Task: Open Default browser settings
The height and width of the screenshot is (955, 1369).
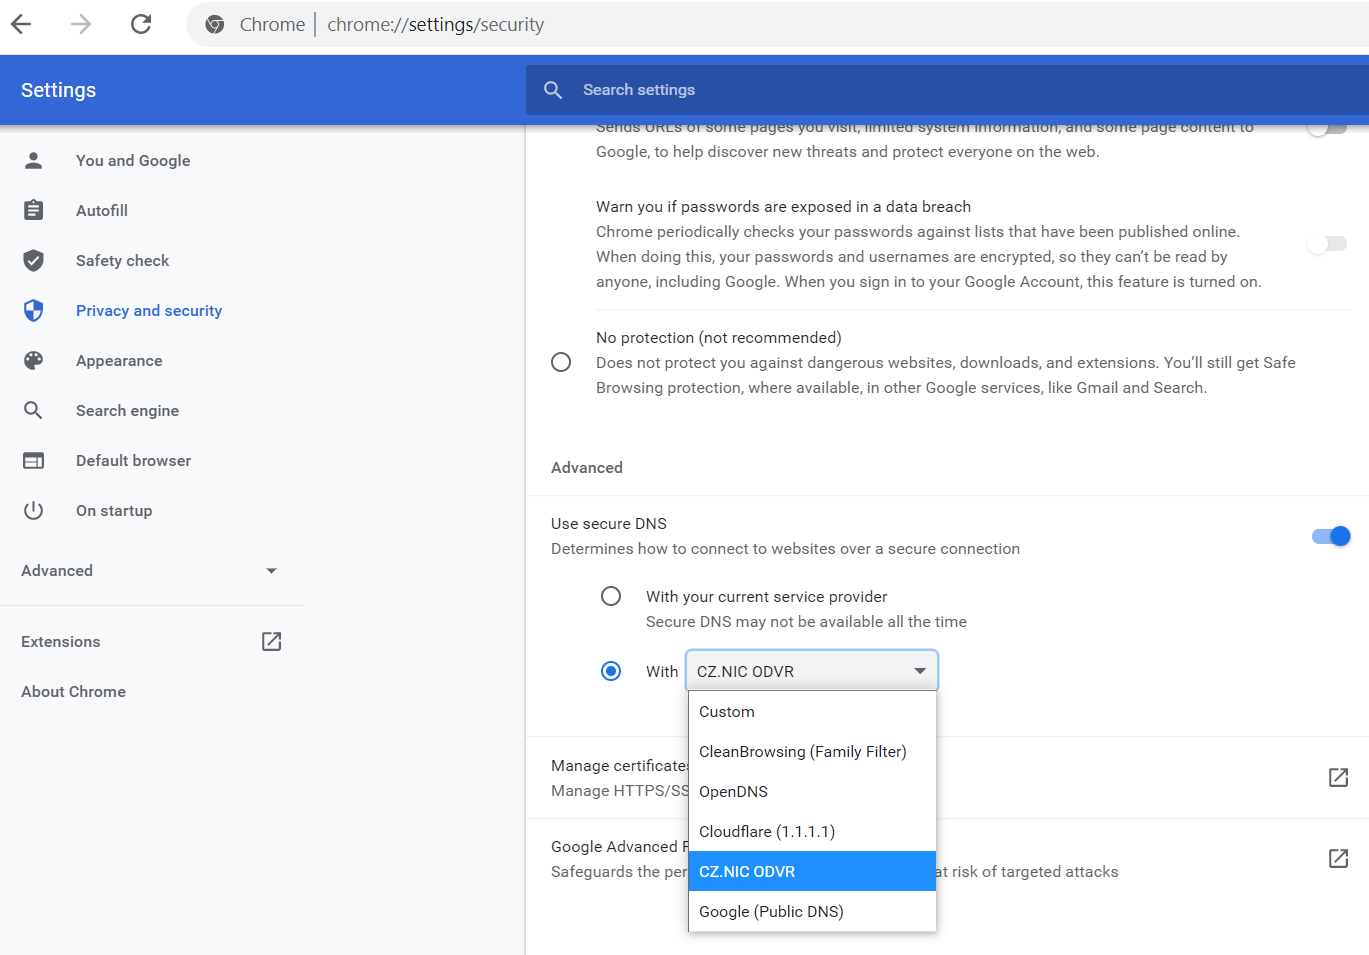Action: [x=134, y=460]
